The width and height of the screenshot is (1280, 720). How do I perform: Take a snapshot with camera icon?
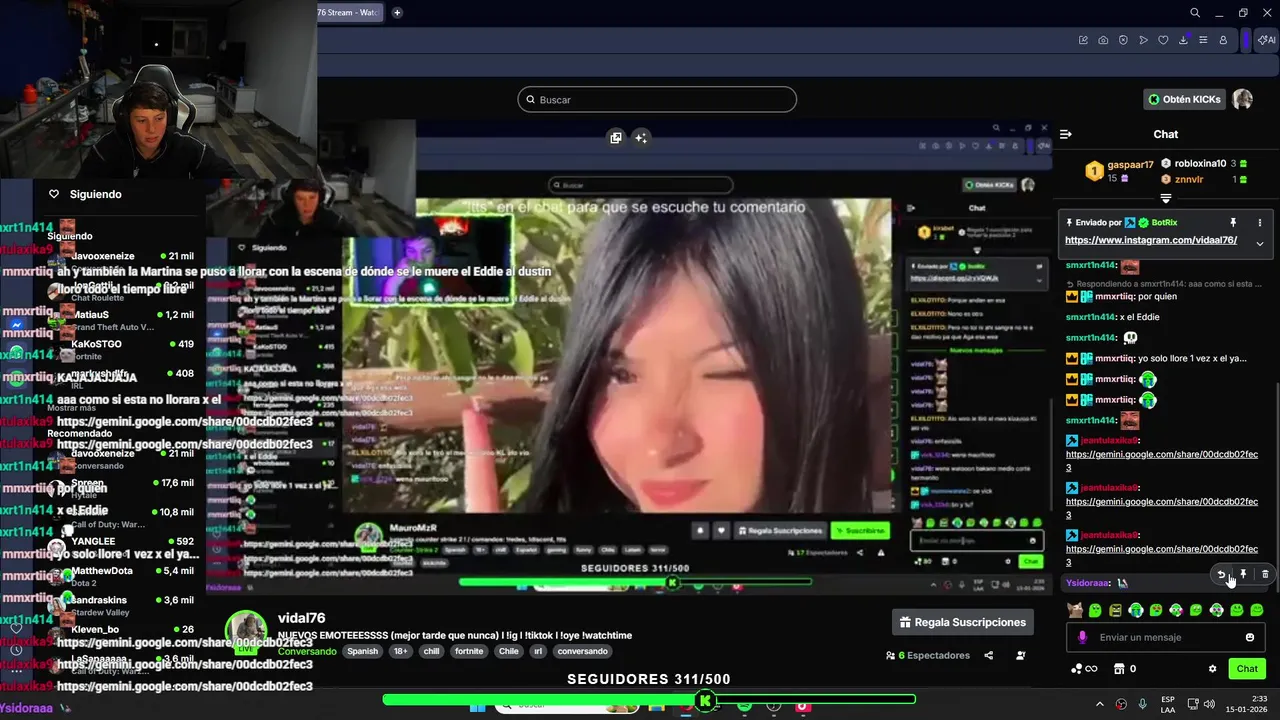(x=1103, y=40)
